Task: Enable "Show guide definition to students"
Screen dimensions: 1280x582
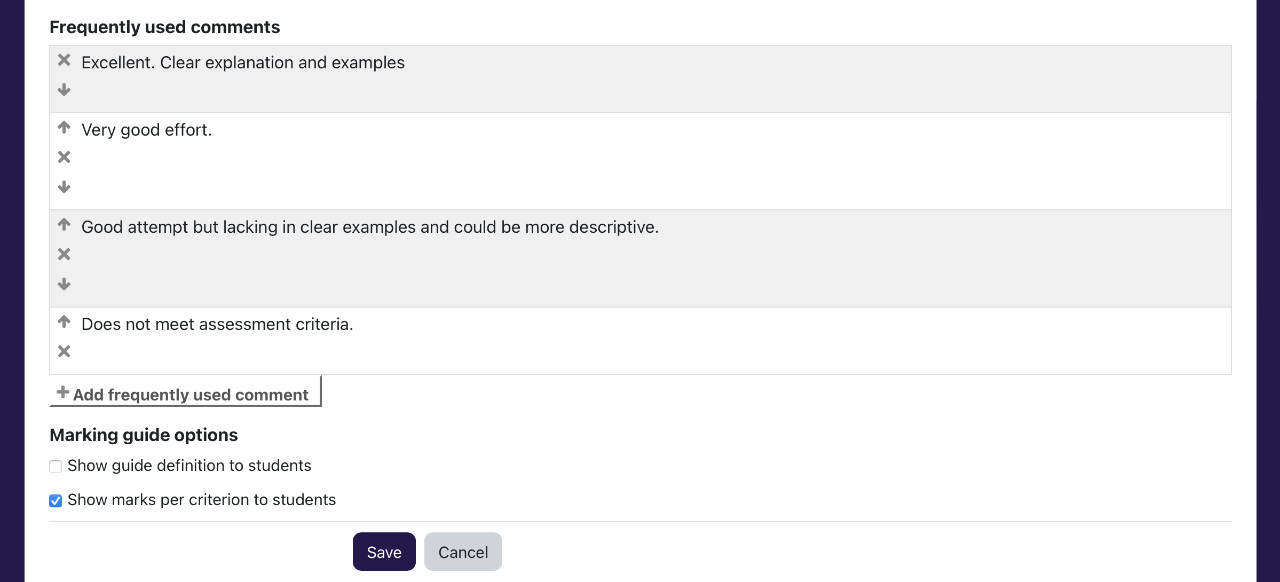Action: (x=55, y=466)
